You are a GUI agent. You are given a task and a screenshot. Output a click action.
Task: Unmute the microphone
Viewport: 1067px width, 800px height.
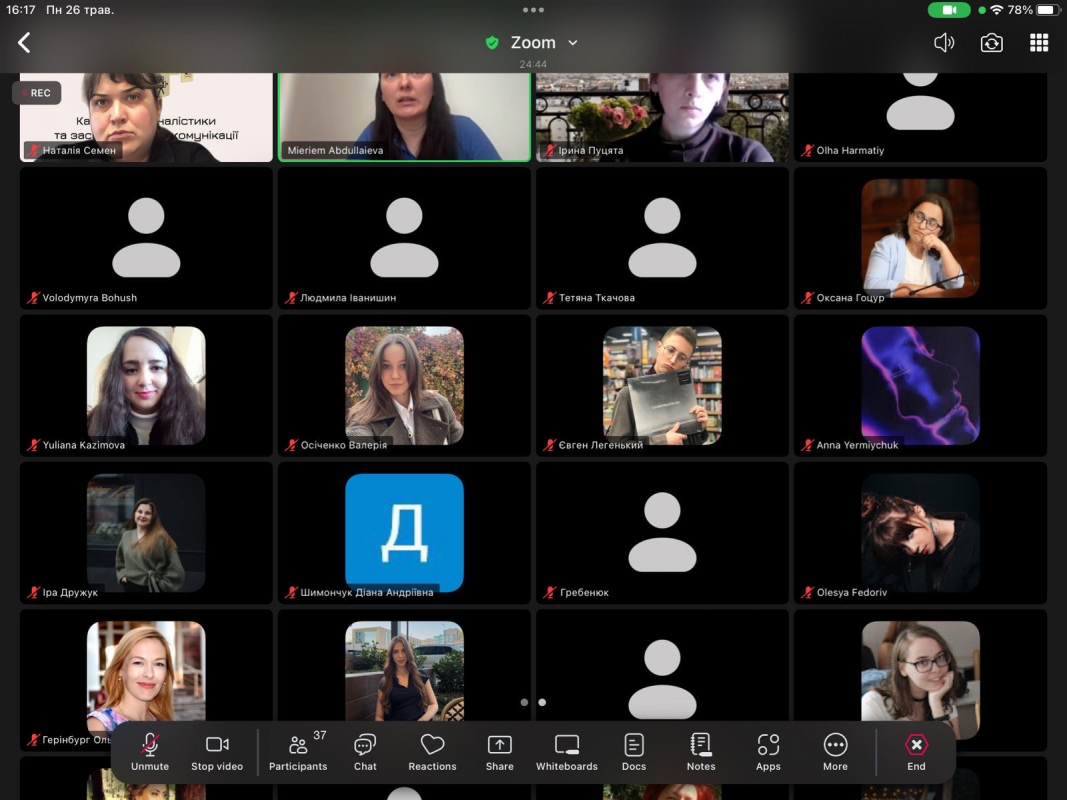pos(150,752)
